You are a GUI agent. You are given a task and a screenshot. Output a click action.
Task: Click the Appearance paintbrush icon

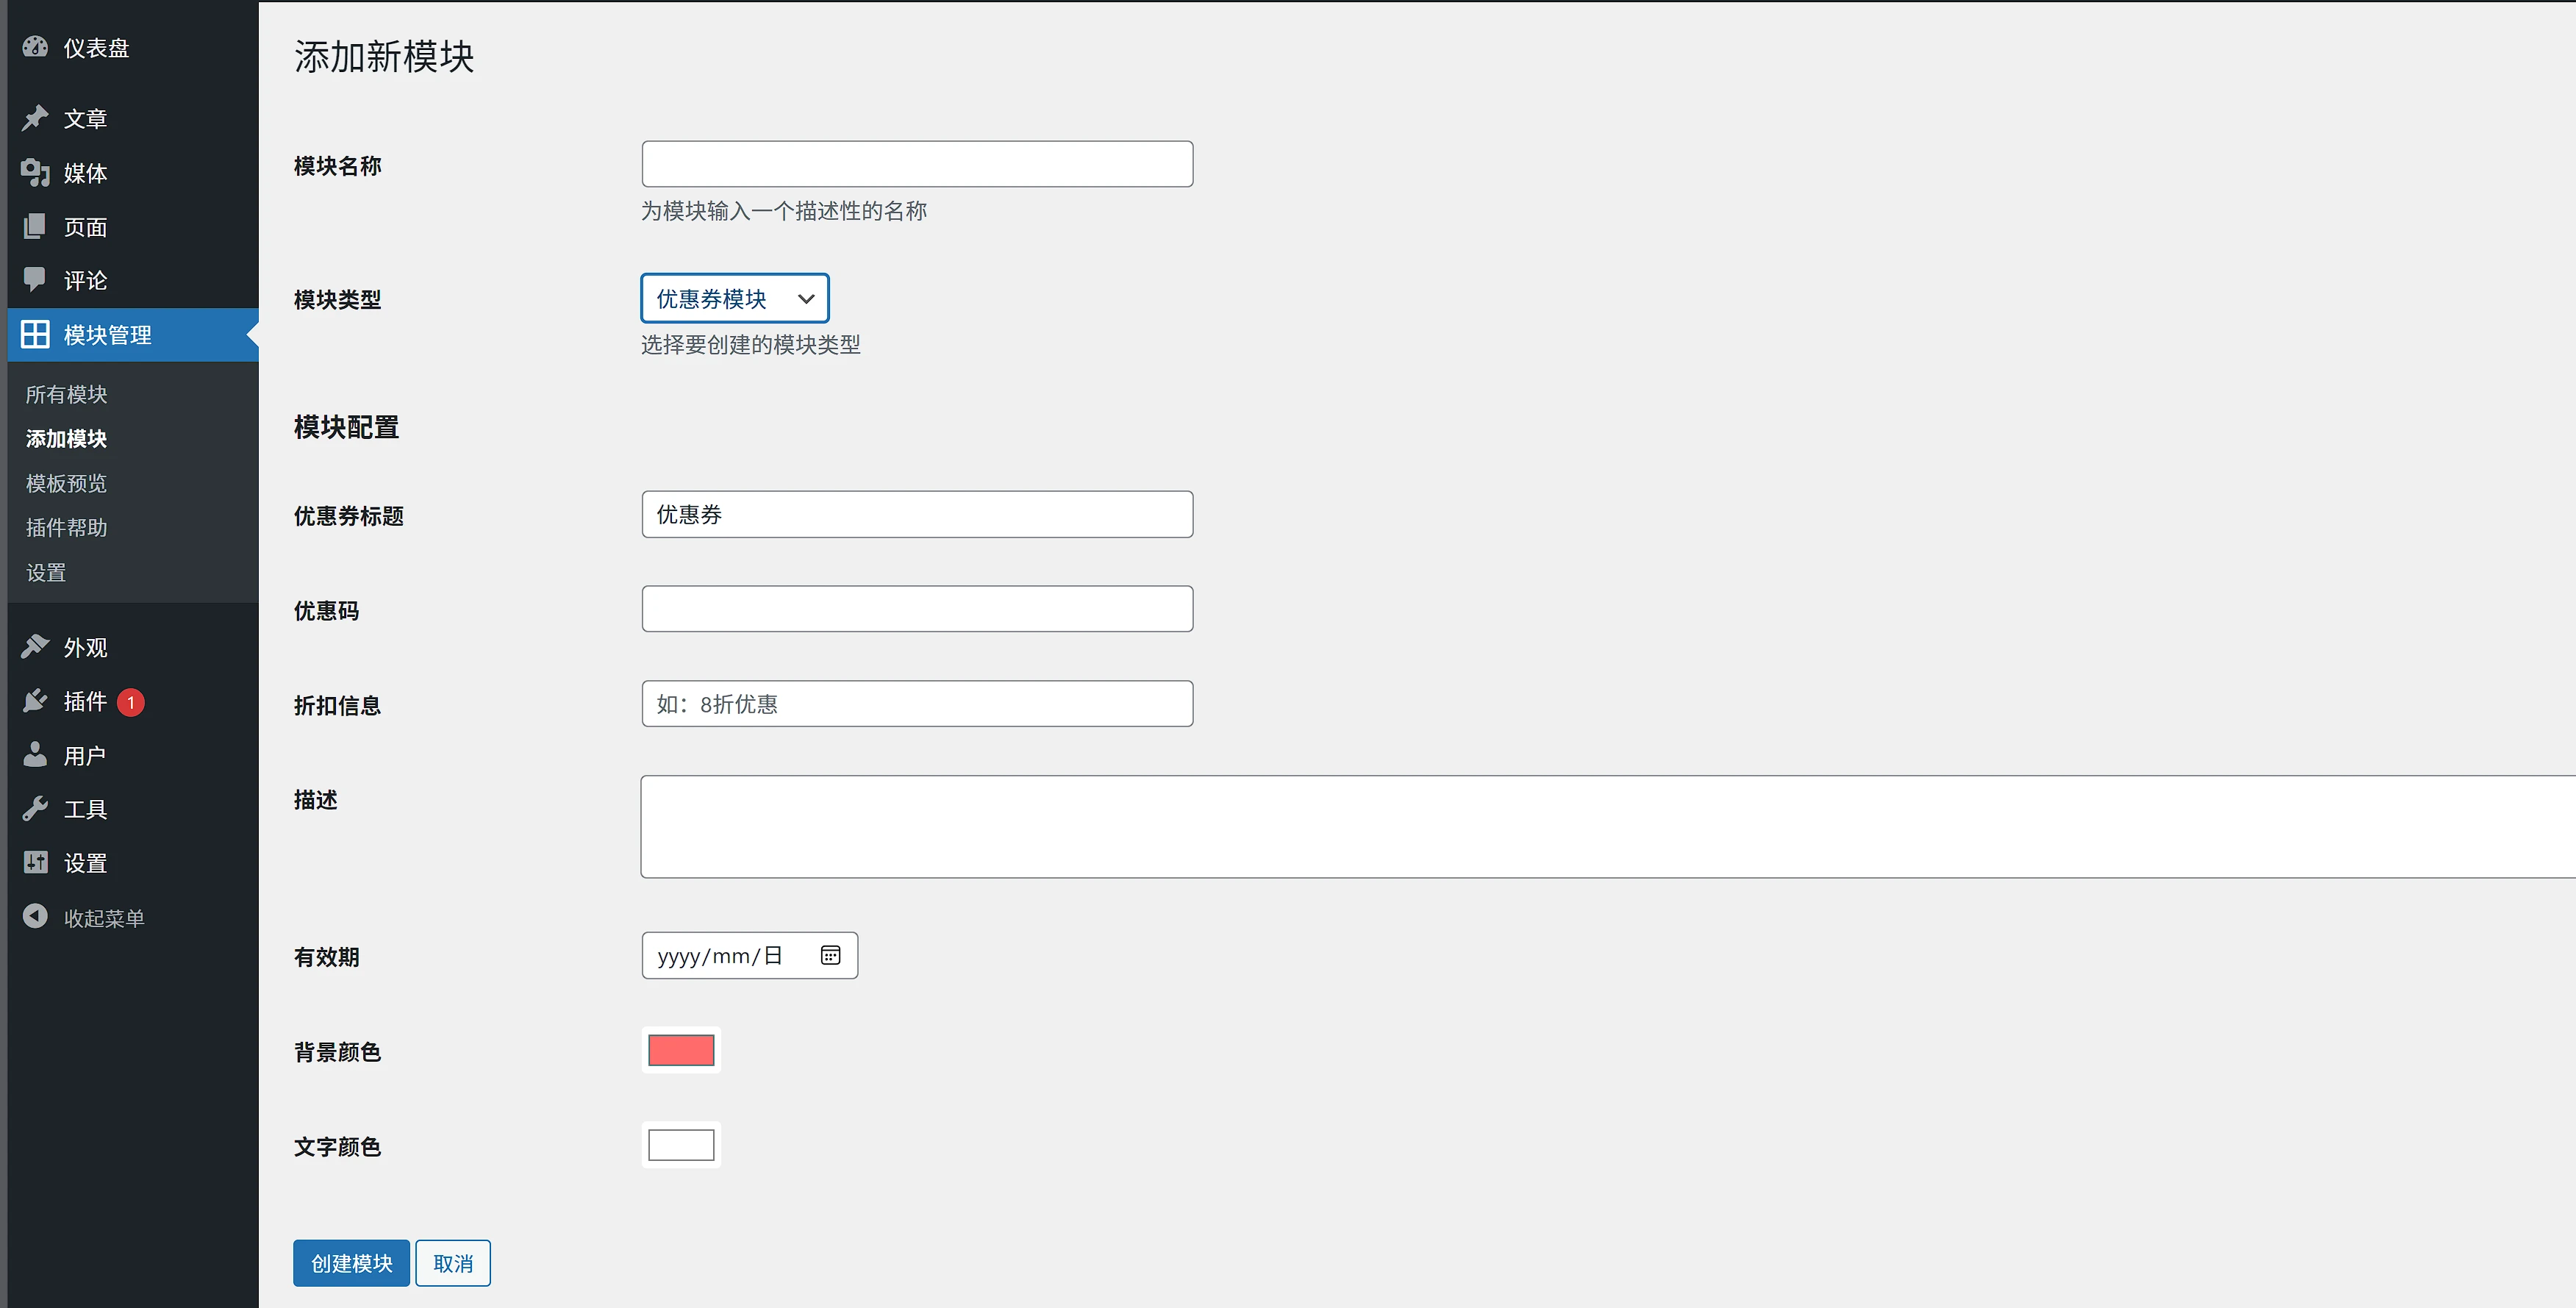(x=35, y=647)
